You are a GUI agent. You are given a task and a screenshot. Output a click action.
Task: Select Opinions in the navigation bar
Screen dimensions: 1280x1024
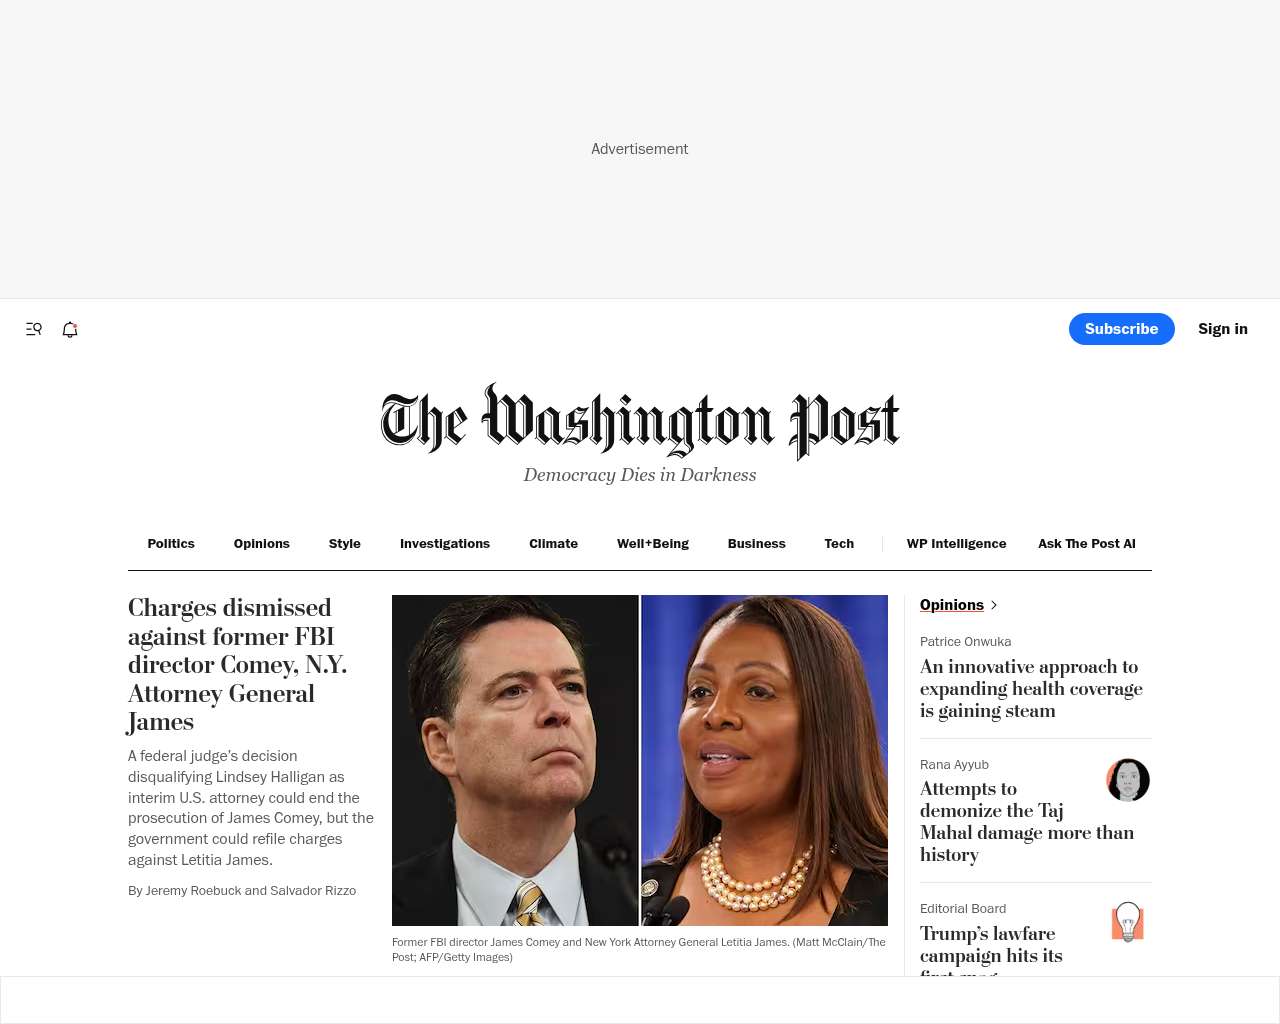262,544
